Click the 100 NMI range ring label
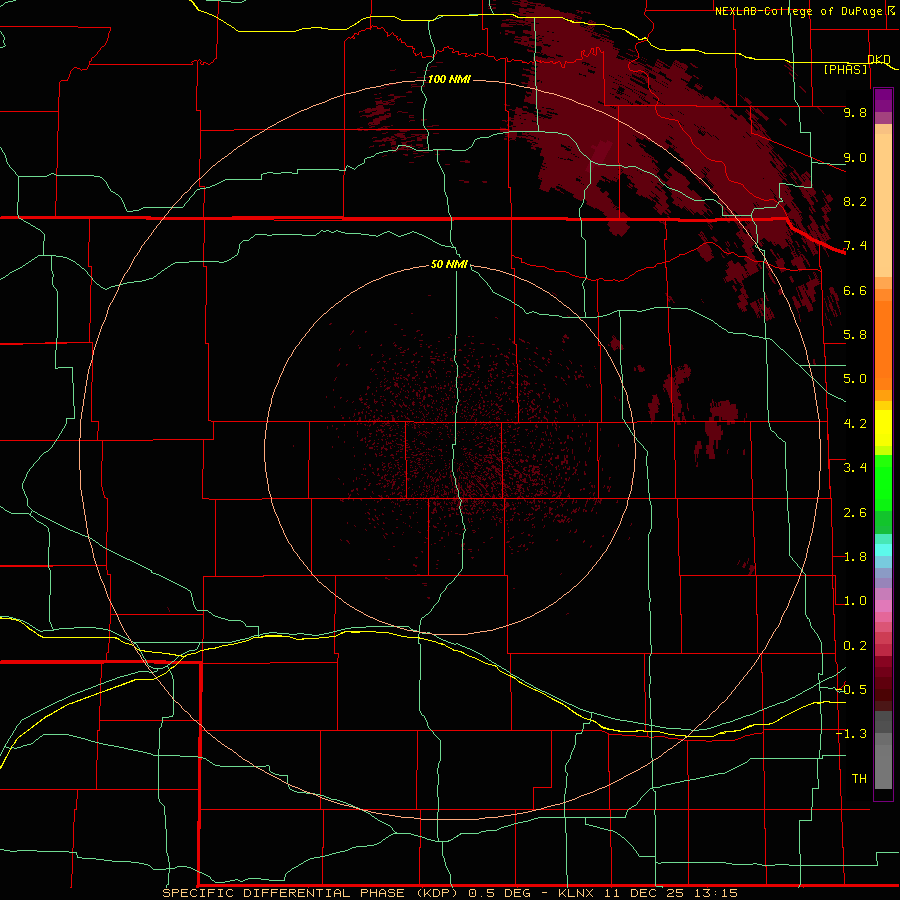The image size is (900, 900). 449,79
